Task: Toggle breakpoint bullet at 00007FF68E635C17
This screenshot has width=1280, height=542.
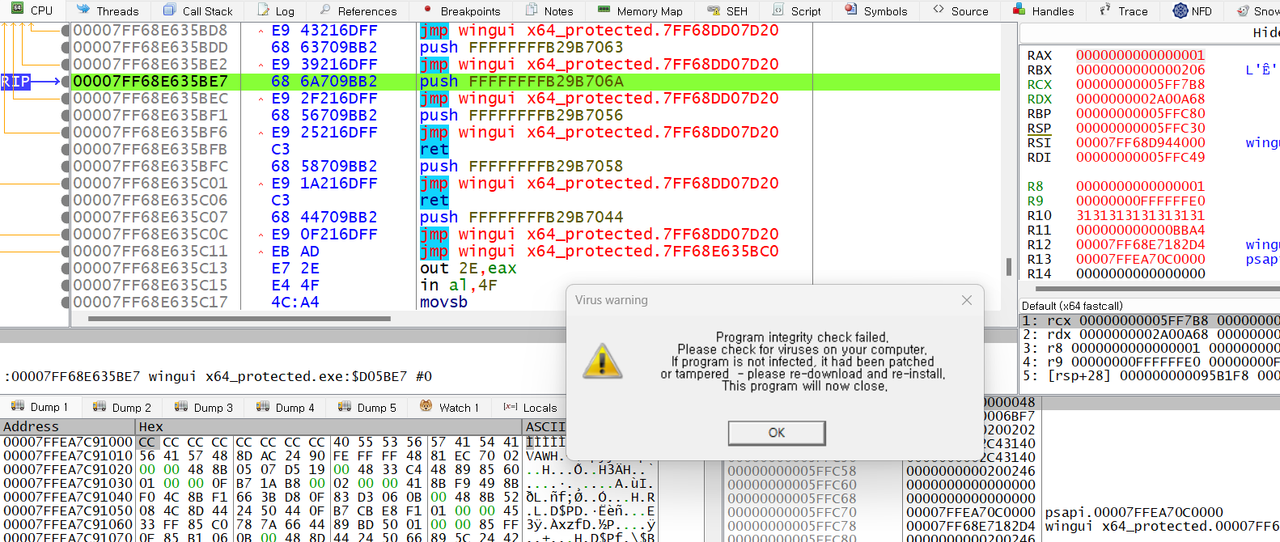Action: 65,302
